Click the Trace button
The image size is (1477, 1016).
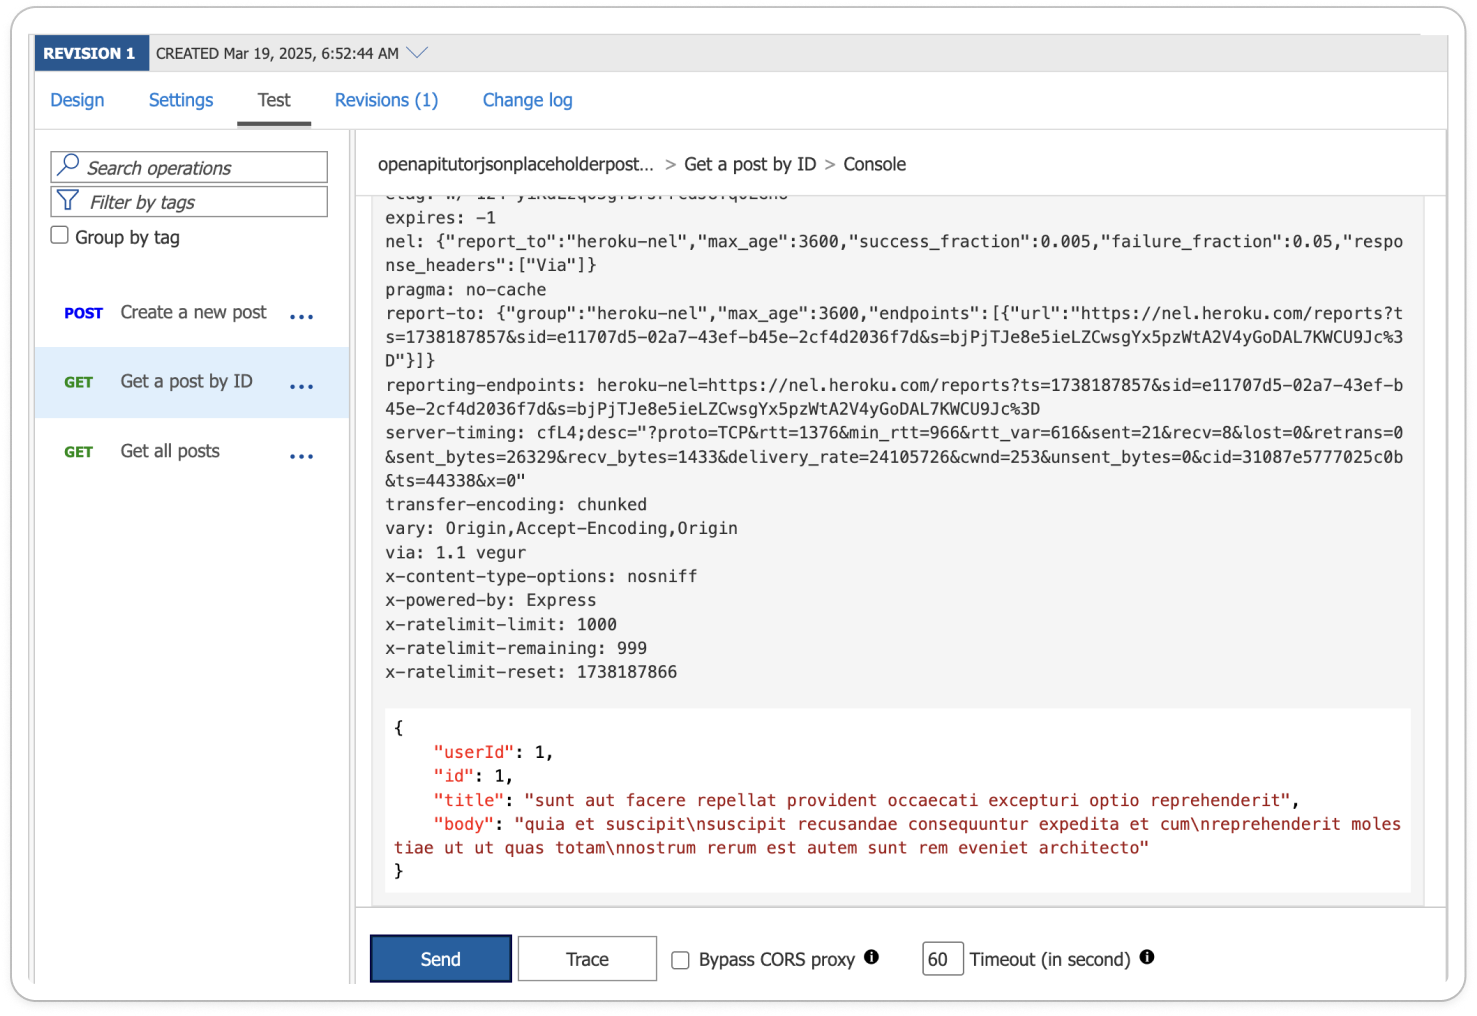pos(587,959)
